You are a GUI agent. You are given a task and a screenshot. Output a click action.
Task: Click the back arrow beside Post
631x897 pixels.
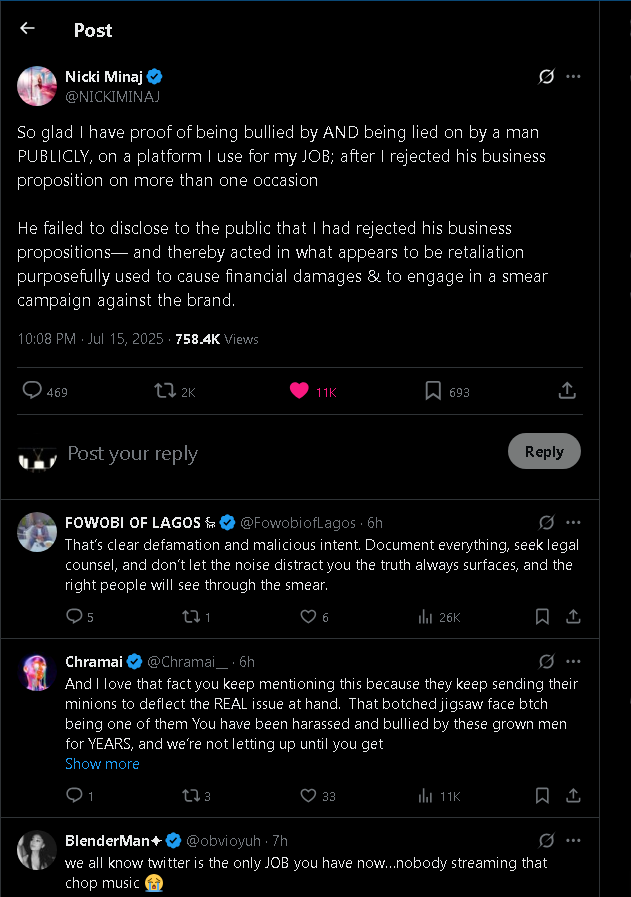point(27,29)
